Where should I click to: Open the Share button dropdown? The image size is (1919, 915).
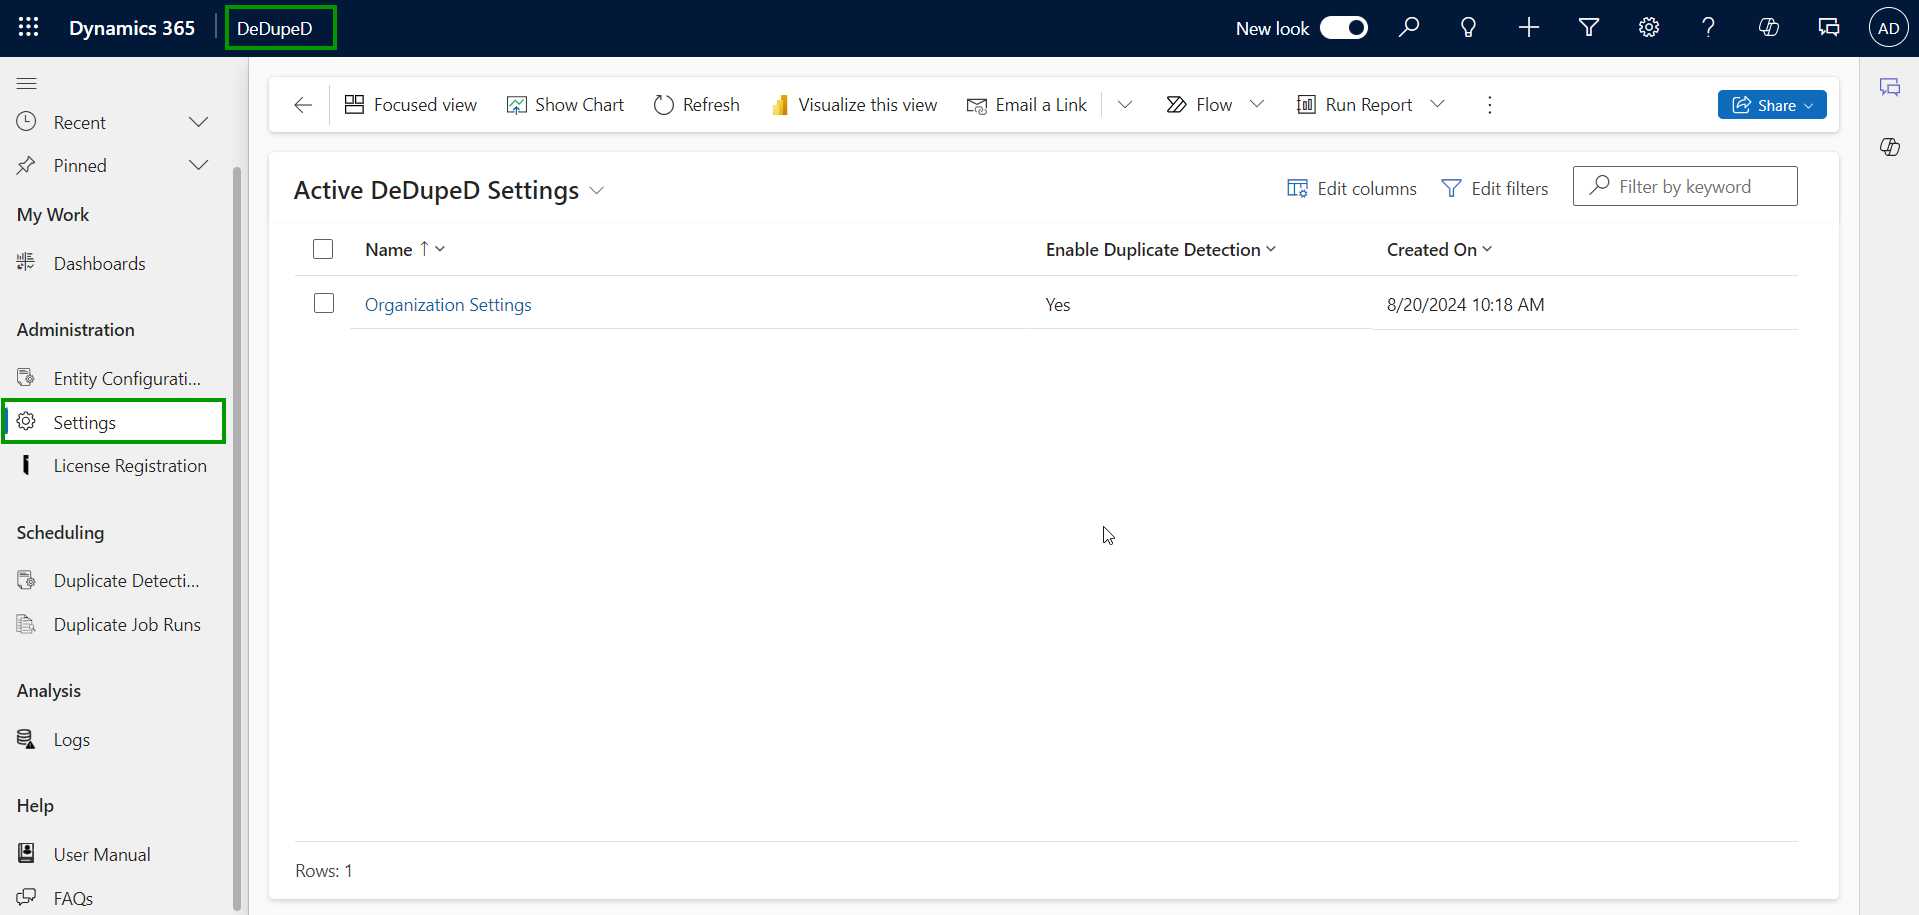1771,105
